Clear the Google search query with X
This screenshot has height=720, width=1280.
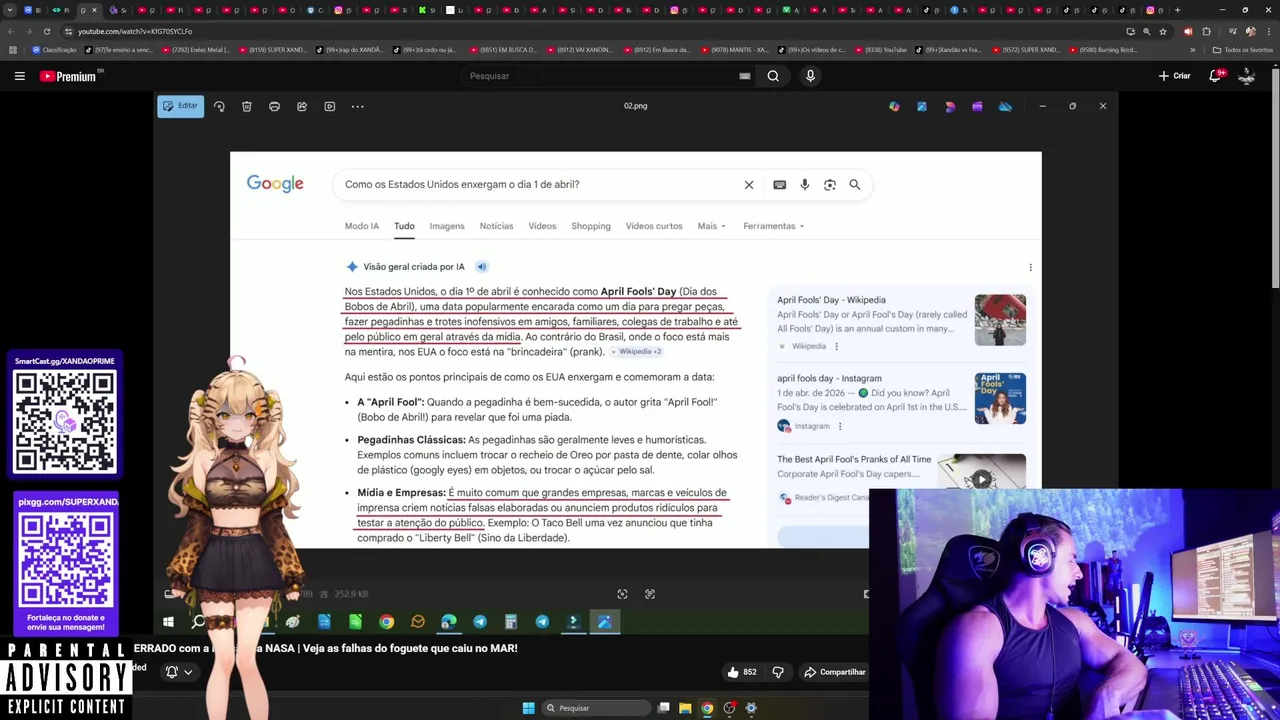click(x=749, y=184)
